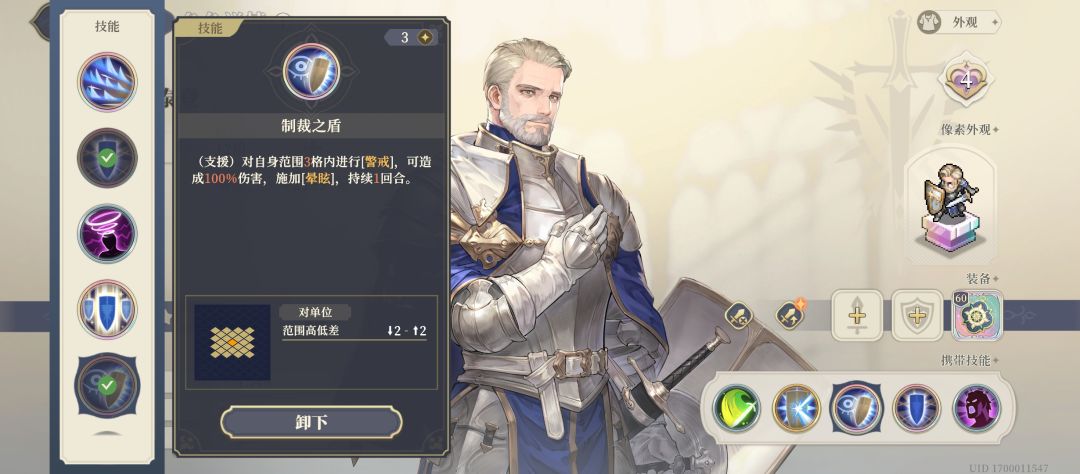Select the purple vortex silhouette skill
This screenshot has width=1080, height=474.
coord(107,234)
